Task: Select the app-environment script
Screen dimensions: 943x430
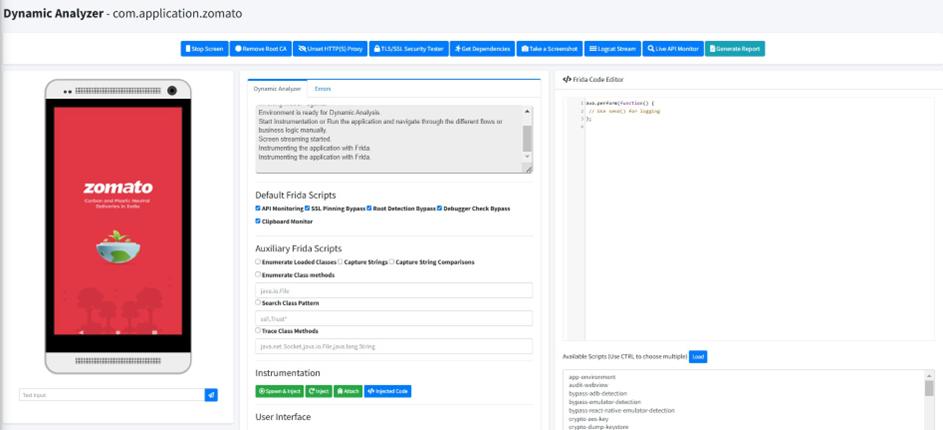Action: (592, 377)
